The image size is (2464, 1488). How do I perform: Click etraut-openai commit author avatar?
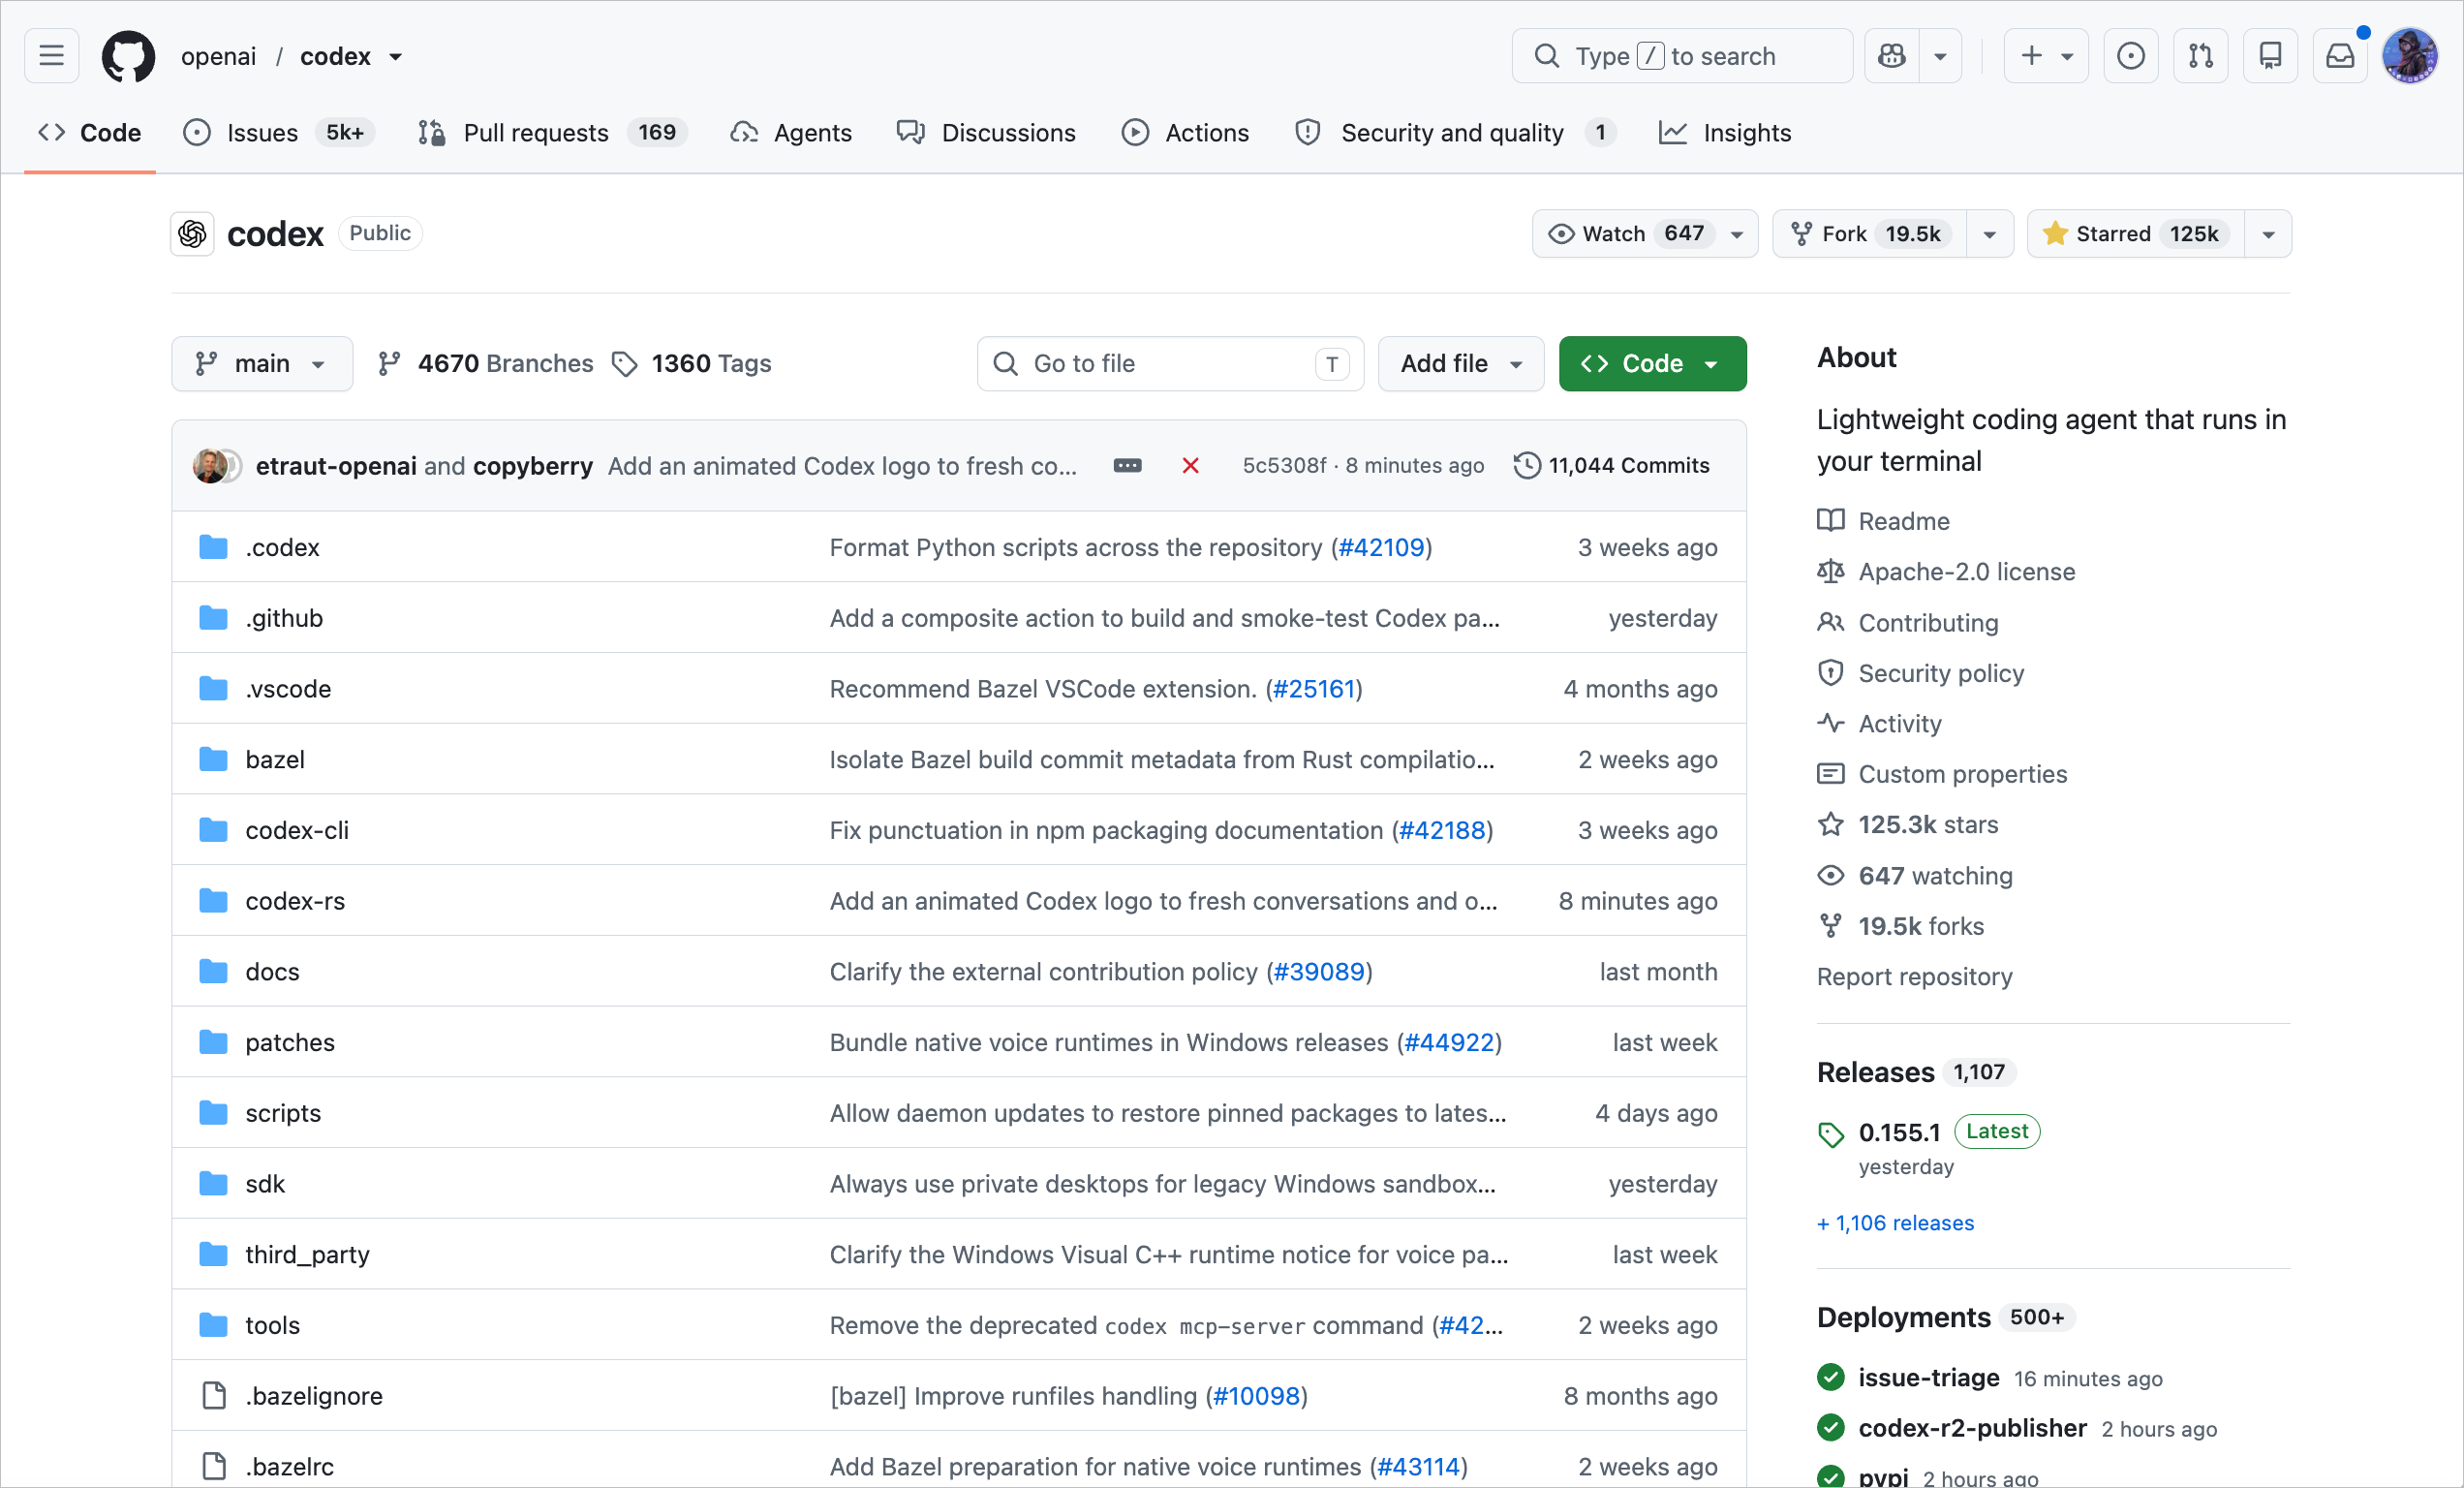point(210,465)
